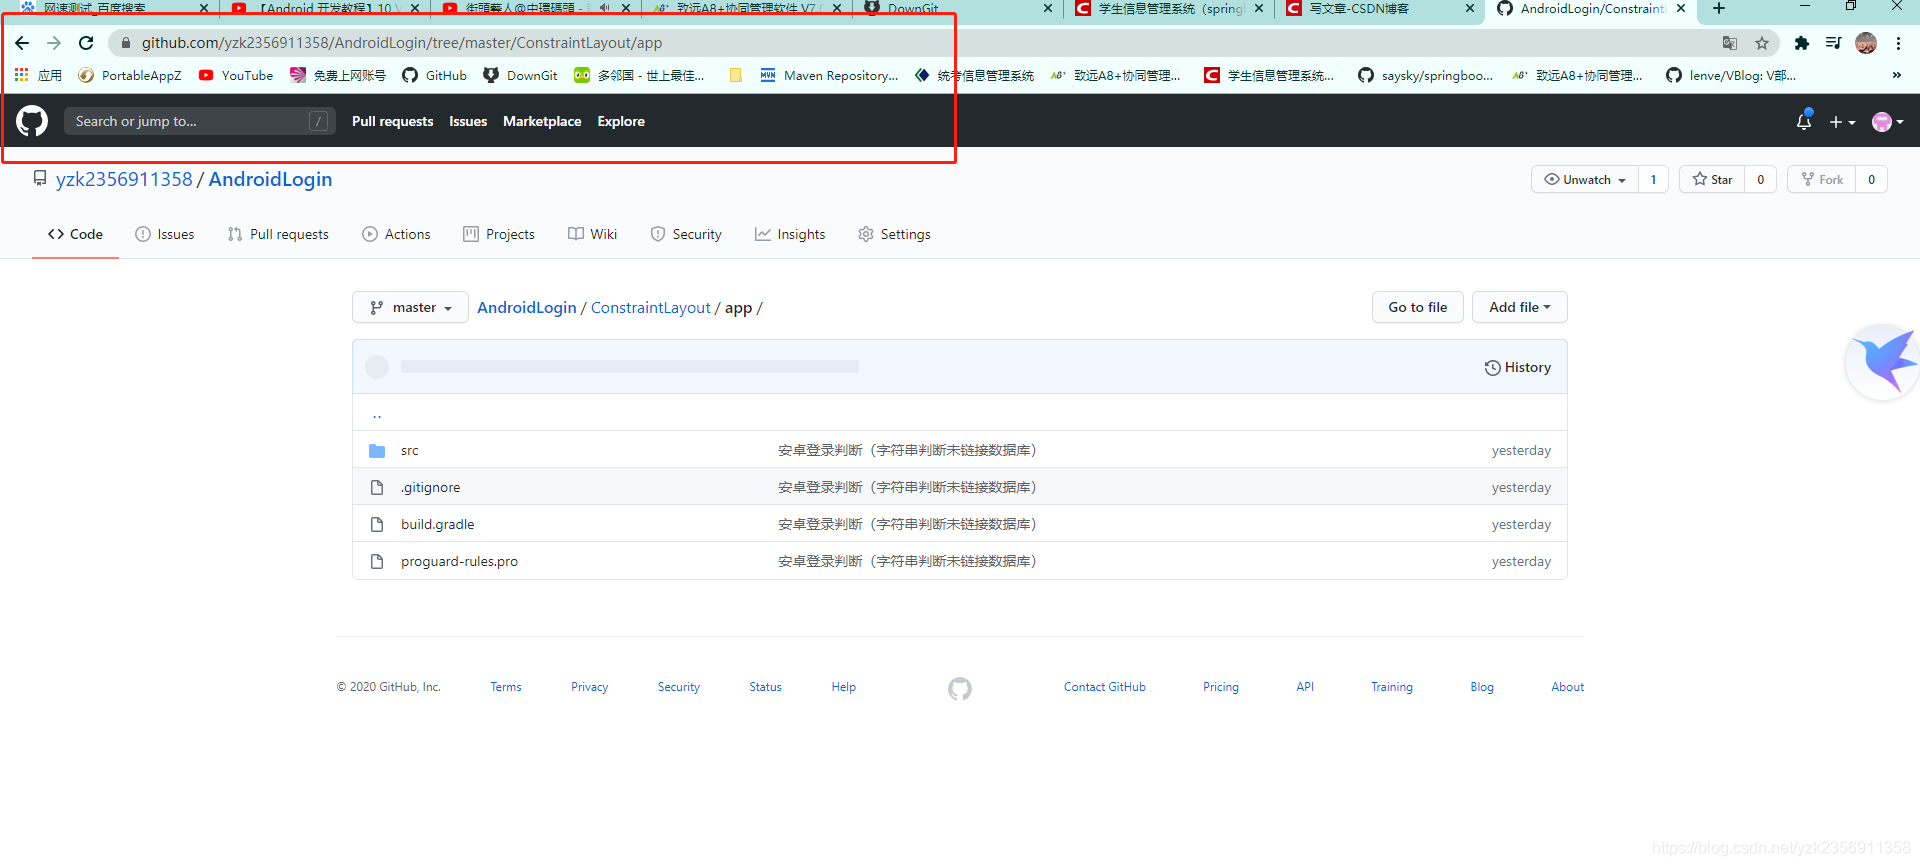This screenshot has width=1920, height=866.
Task: Click the browser forward arrow
Action: coord(54,43)
